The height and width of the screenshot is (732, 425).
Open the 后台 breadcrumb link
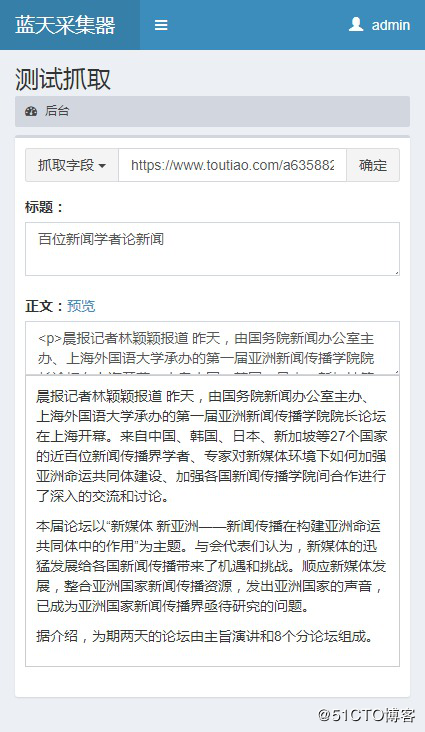click(57, 111)
